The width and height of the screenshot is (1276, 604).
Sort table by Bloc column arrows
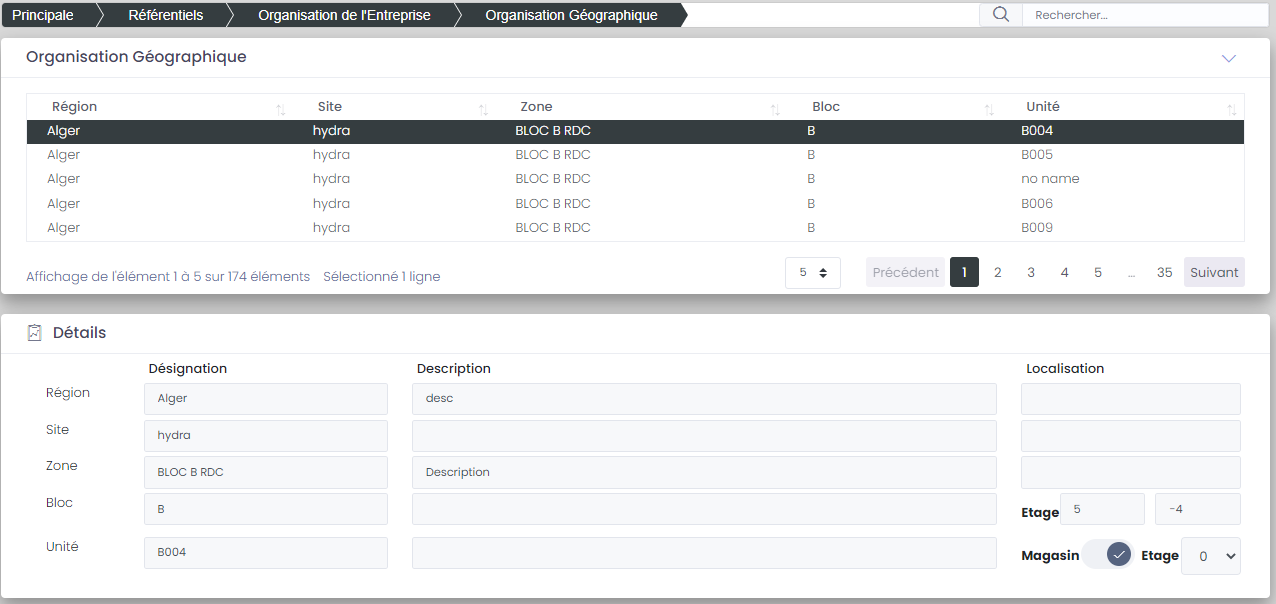click(989, 108)
